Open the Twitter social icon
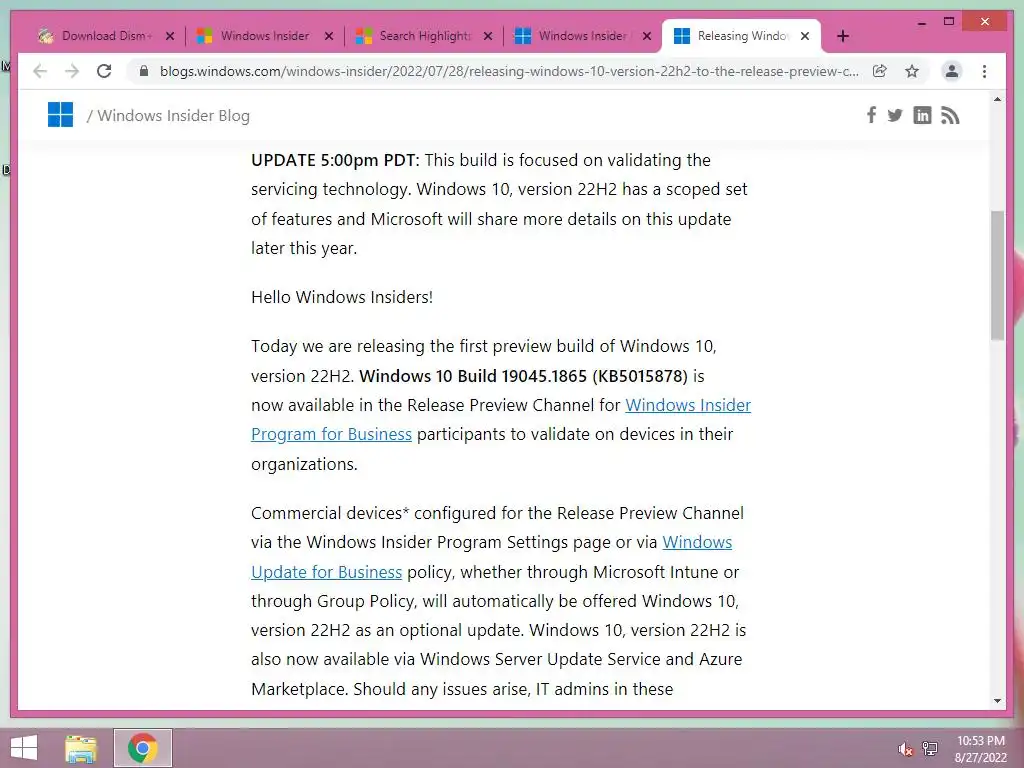The image size is (1024, 768). (895, 116)
